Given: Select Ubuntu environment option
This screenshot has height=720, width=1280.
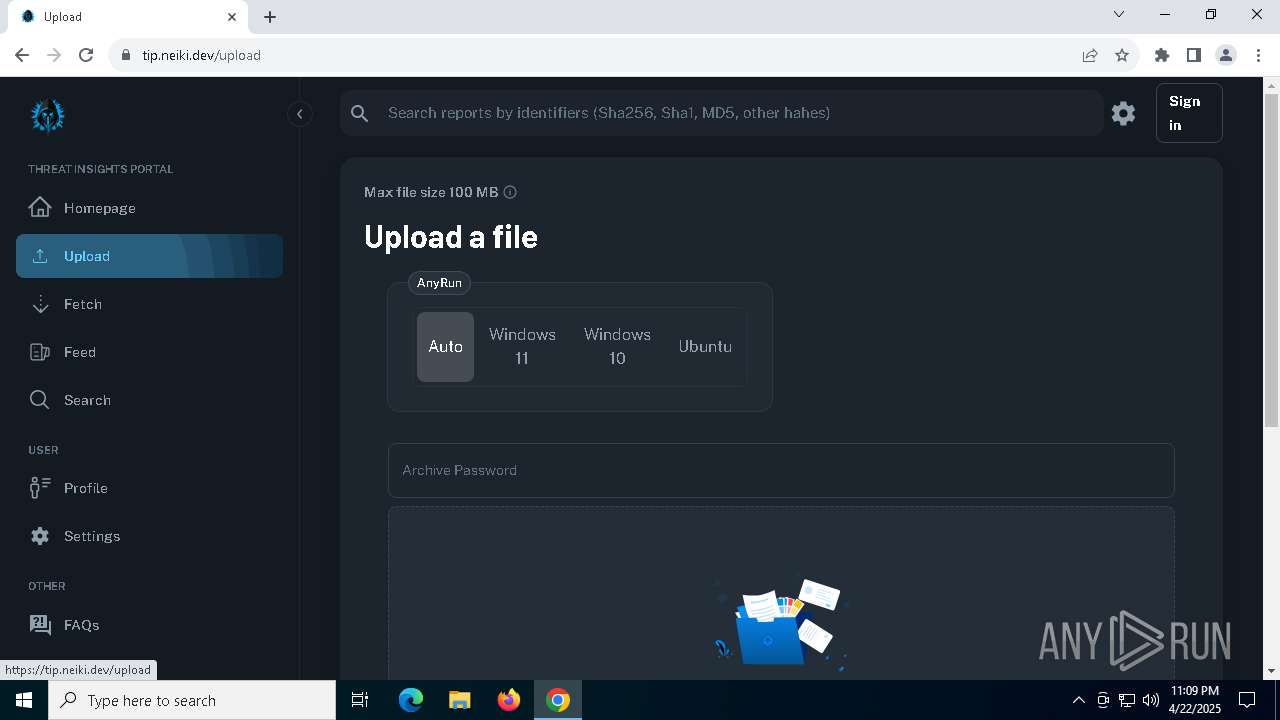Looking at the screenshot, I should coord(705,346).
